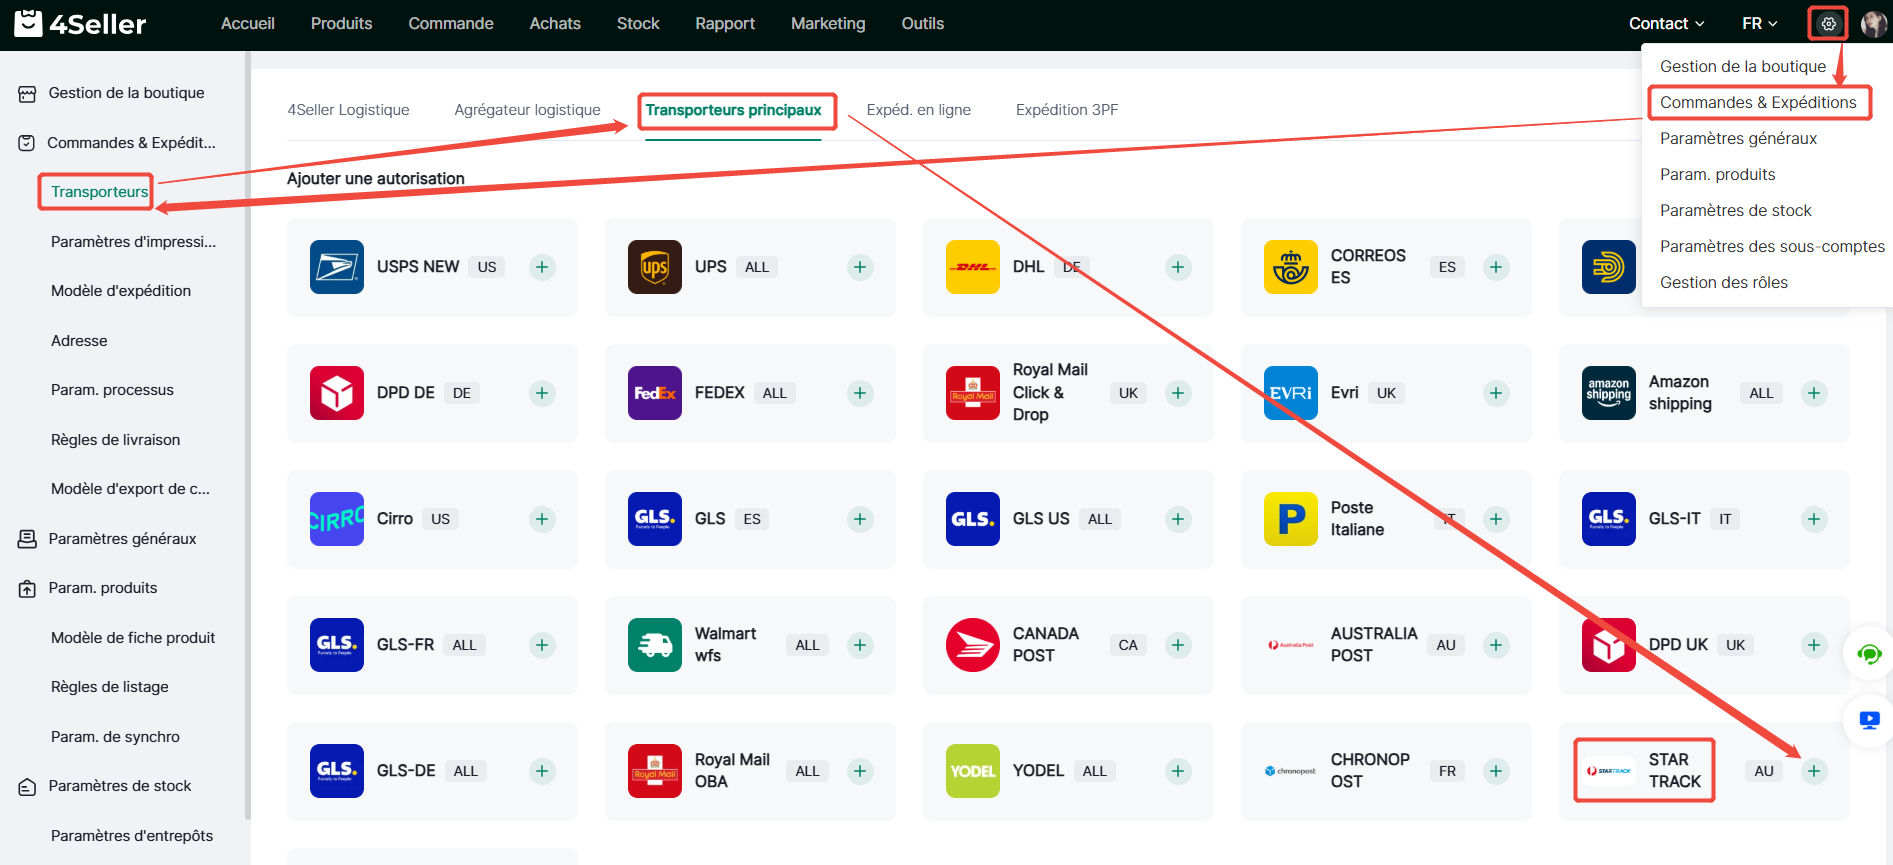Add Cirro carrier with plus icon
Viewport: 1893px width, 865px height.
[x=542, y=519]
